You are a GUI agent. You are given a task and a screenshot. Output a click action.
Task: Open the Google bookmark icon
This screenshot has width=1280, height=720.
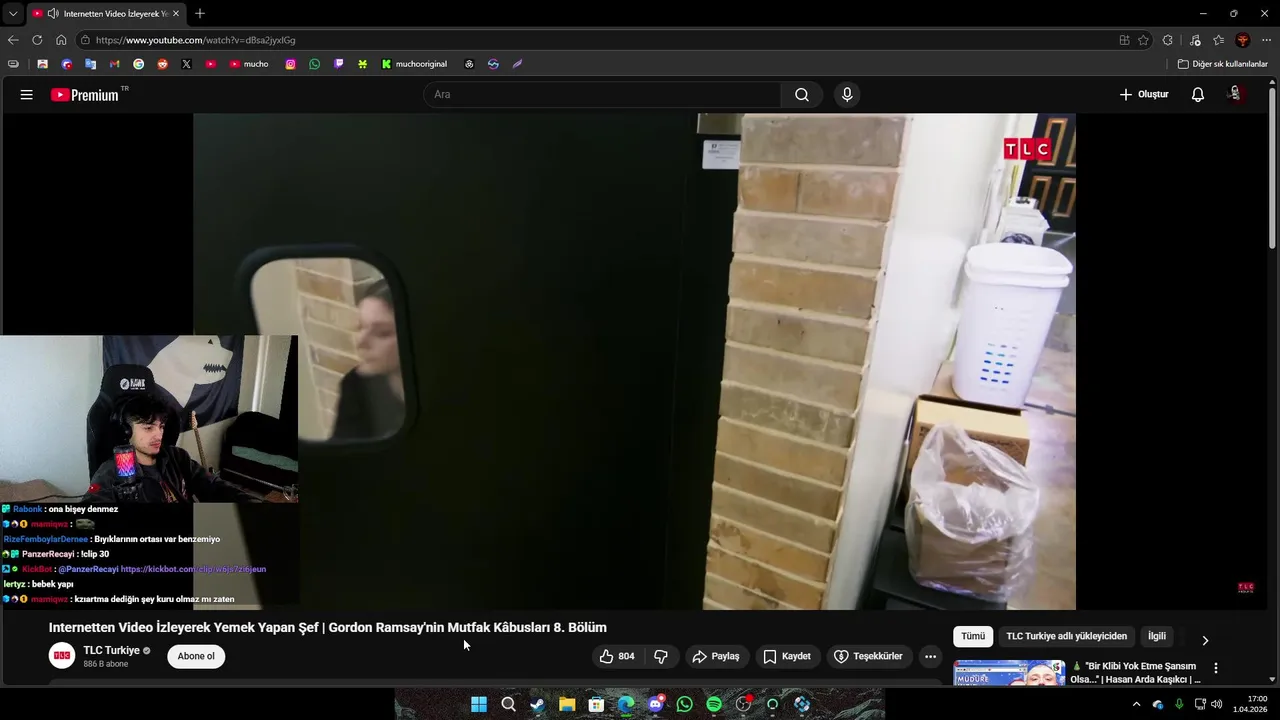(x=138, y=64)
